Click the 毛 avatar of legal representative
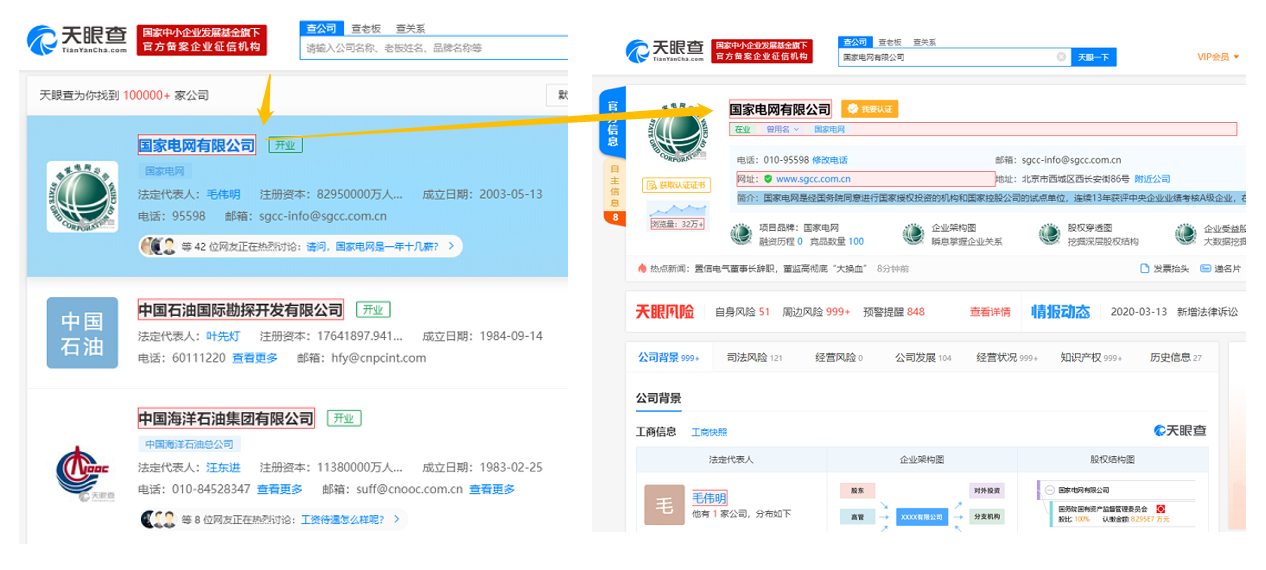Viewport: 1266px width, 570px height. click(x=664, y=505)
